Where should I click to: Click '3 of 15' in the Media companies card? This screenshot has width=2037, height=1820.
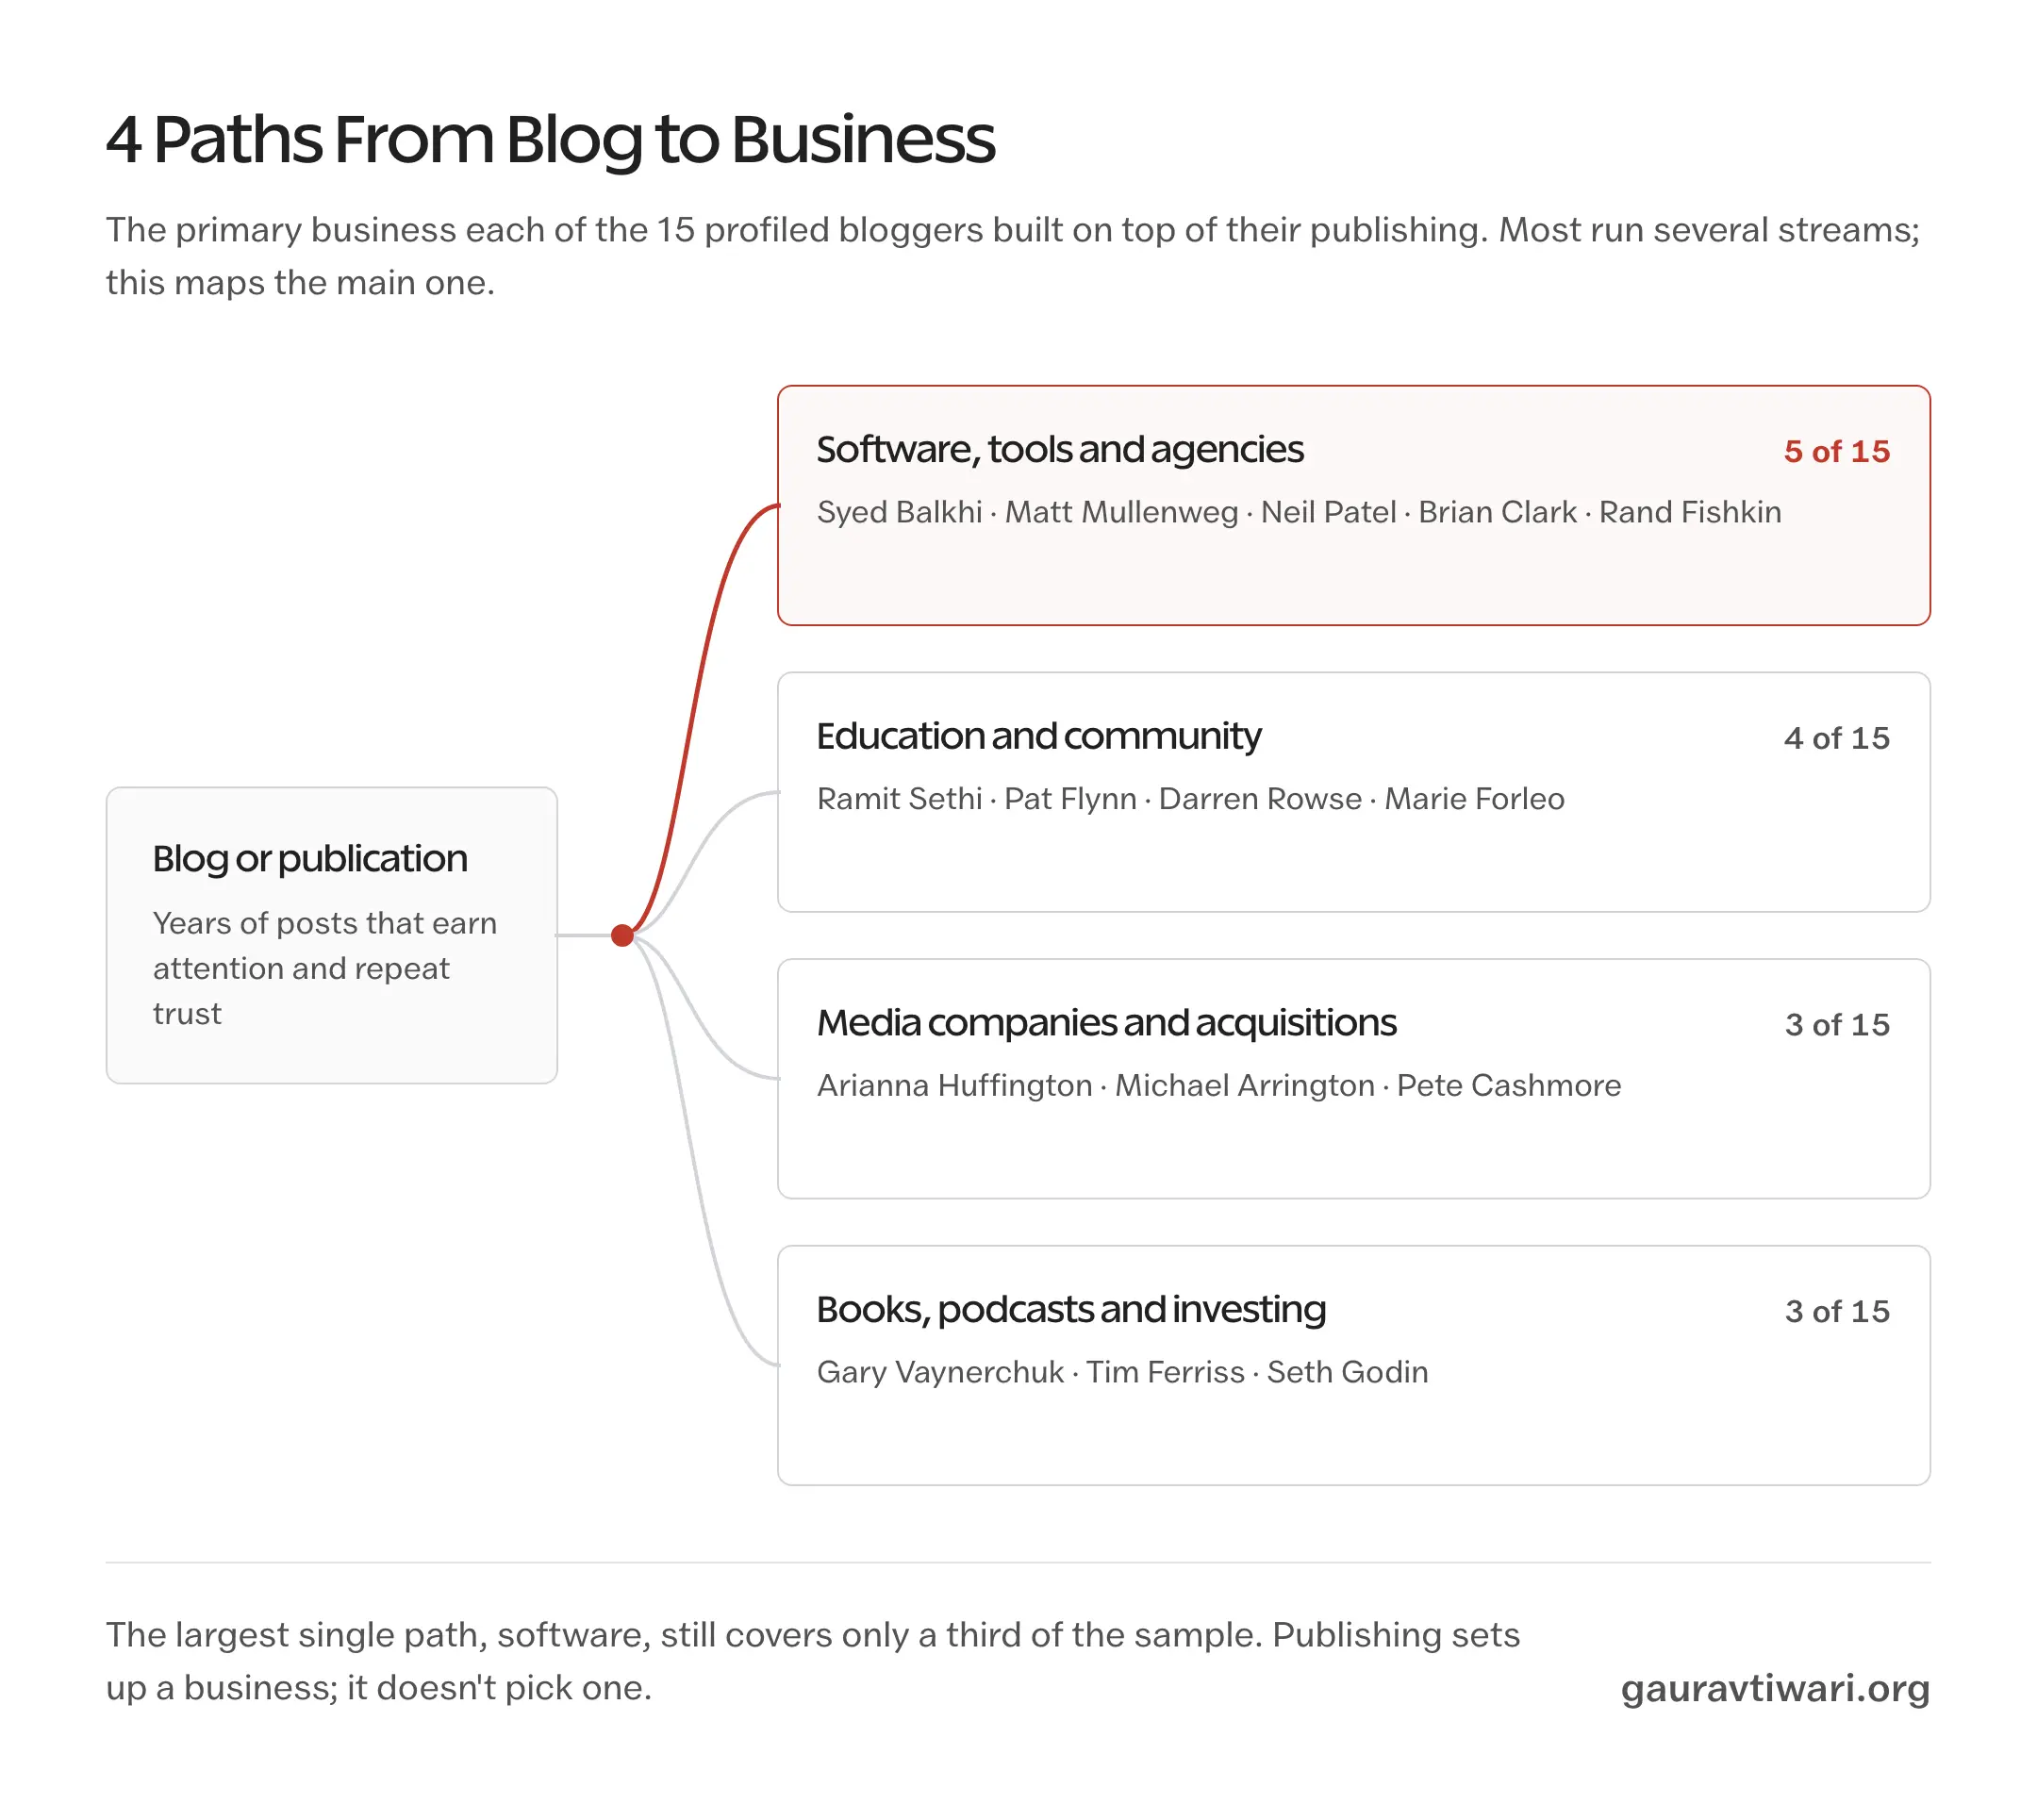point(1837,1025)
